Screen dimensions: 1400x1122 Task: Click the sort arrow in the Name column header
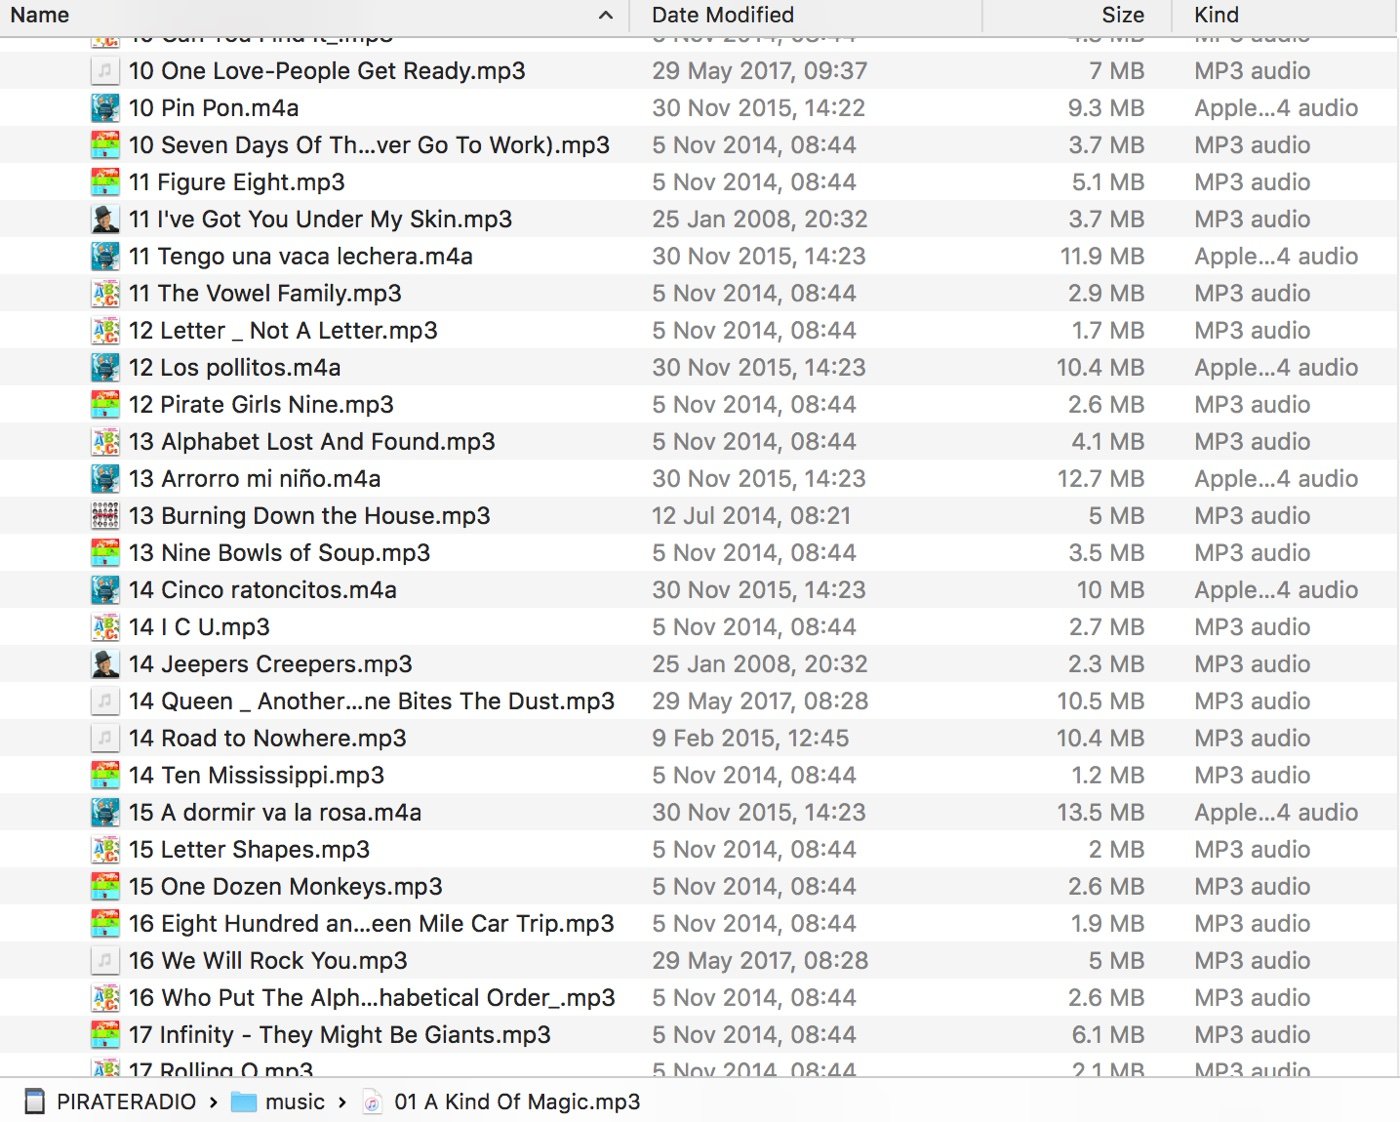[604, 16]
